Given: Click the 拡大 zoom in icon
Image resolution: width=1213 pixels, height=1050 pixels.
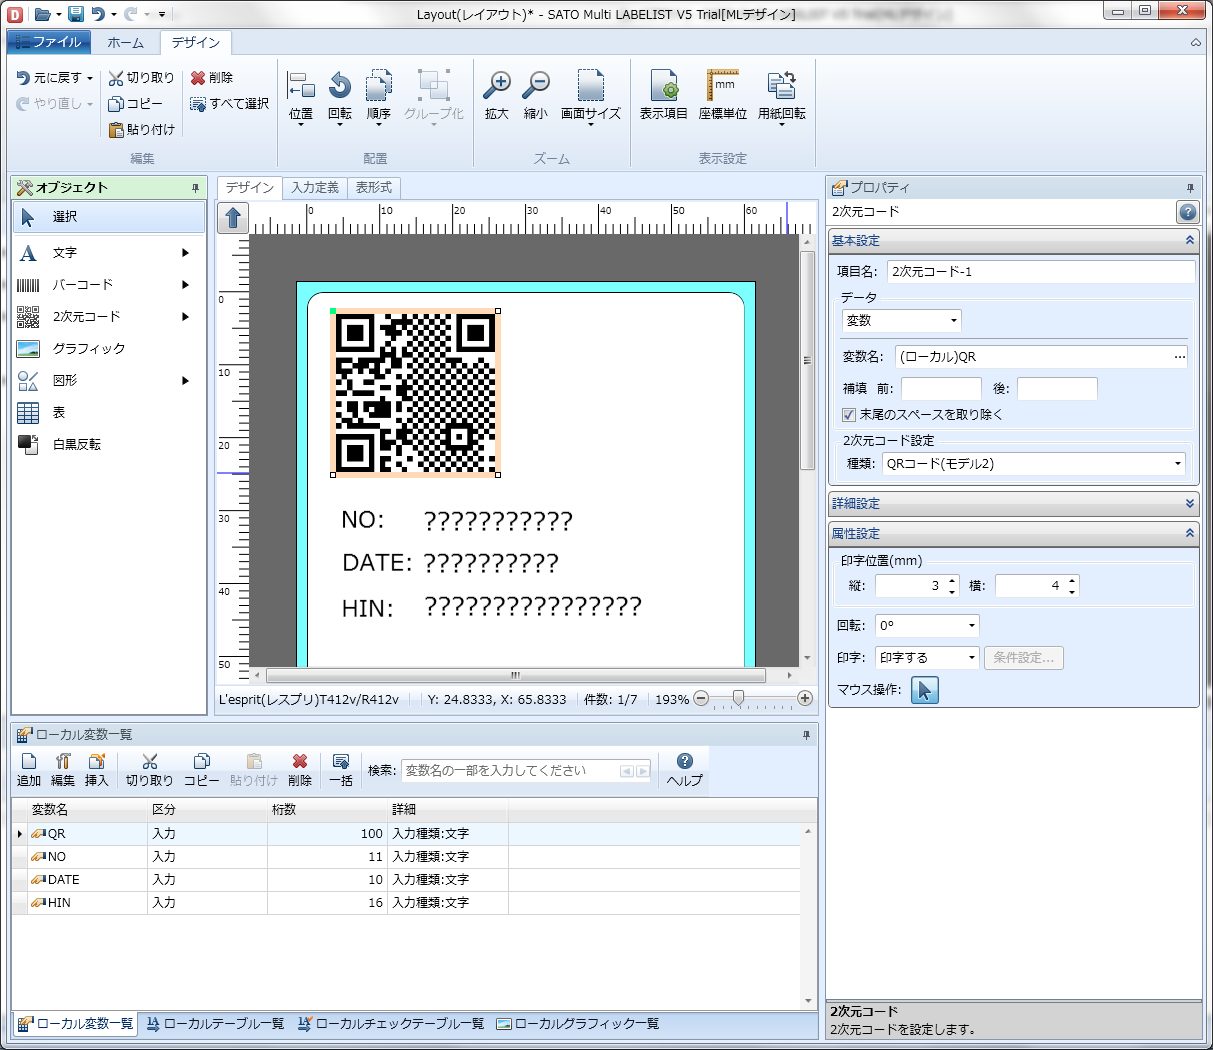Looking at the screenshot, I should (496, 95).
